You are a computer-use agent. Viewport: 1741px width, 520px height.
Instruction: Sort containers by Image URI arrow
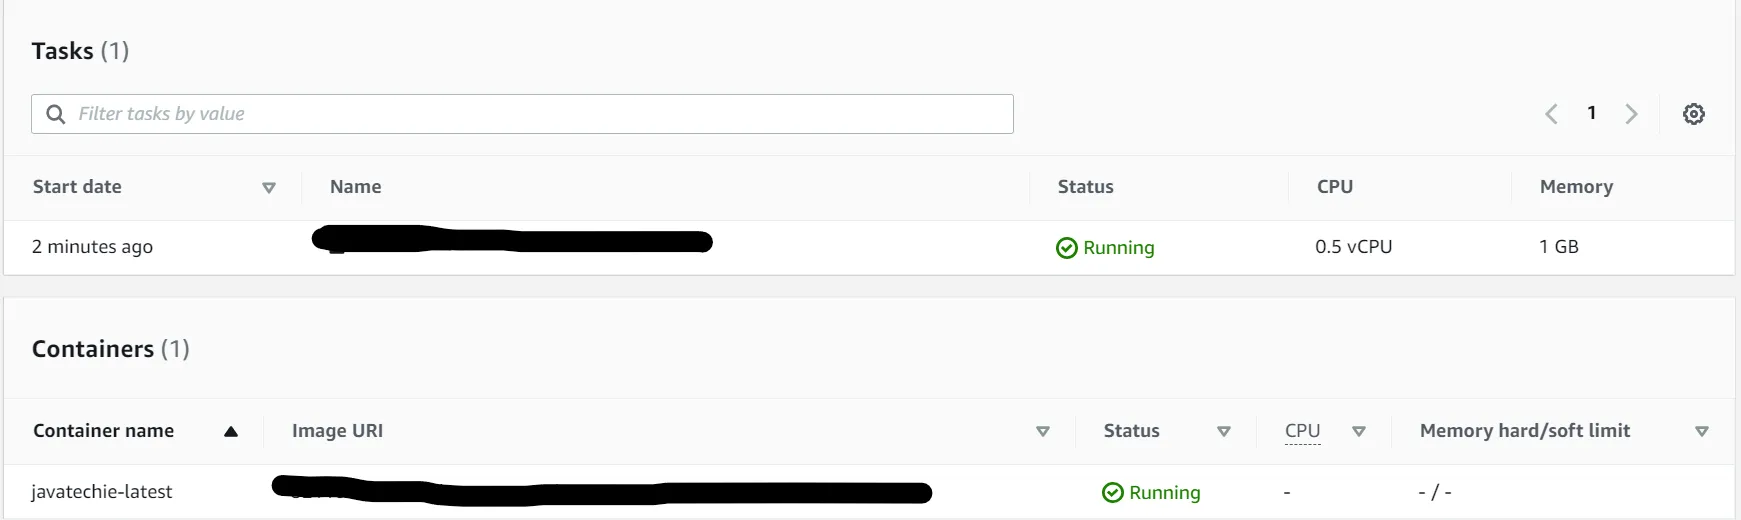point(1042,432)
